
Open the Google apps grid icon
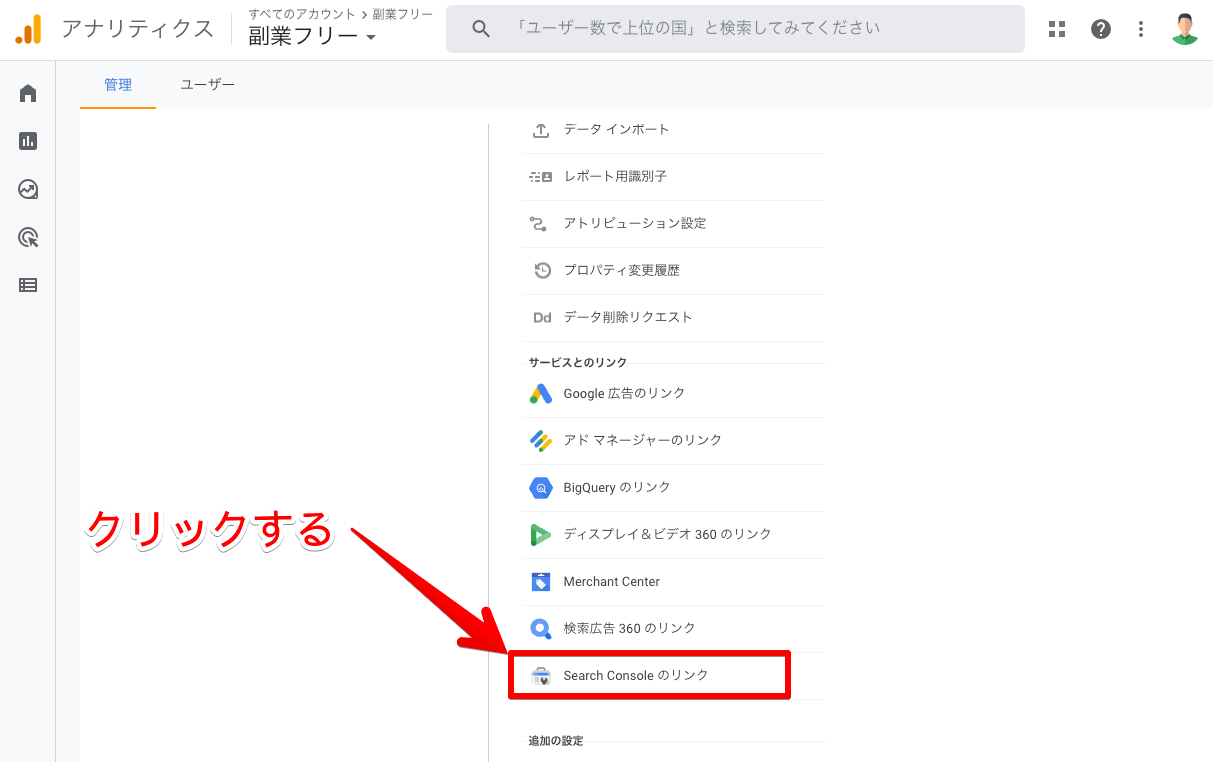(x=1057, y=29)
